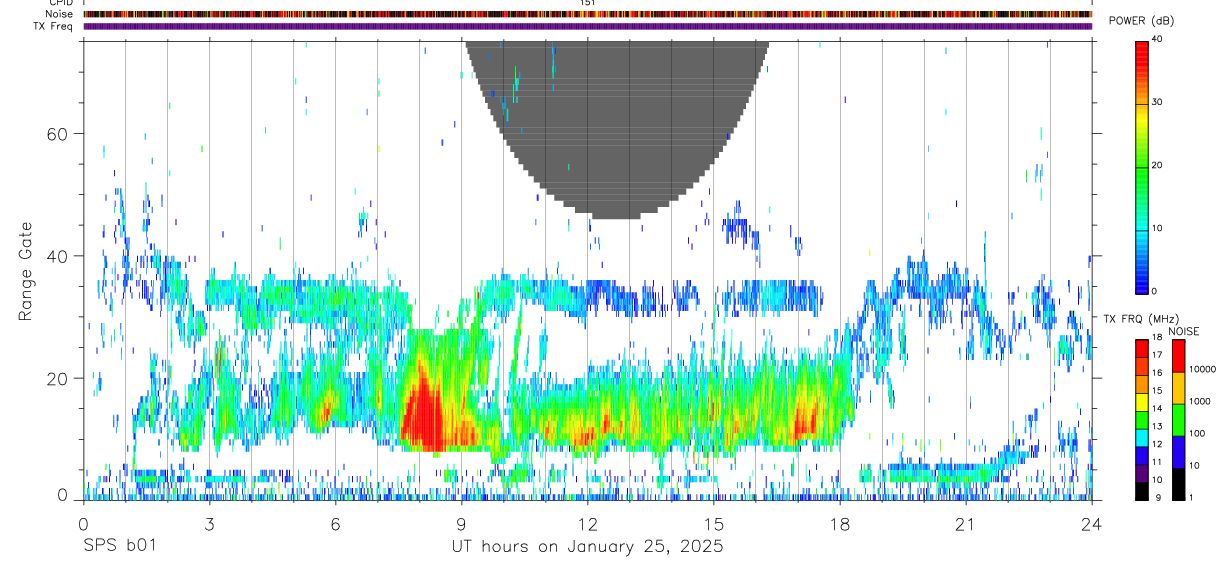
Task: Click the '14' tick on TX FRQ legend
Action: pyautogui.click(x=1158, y=408)
